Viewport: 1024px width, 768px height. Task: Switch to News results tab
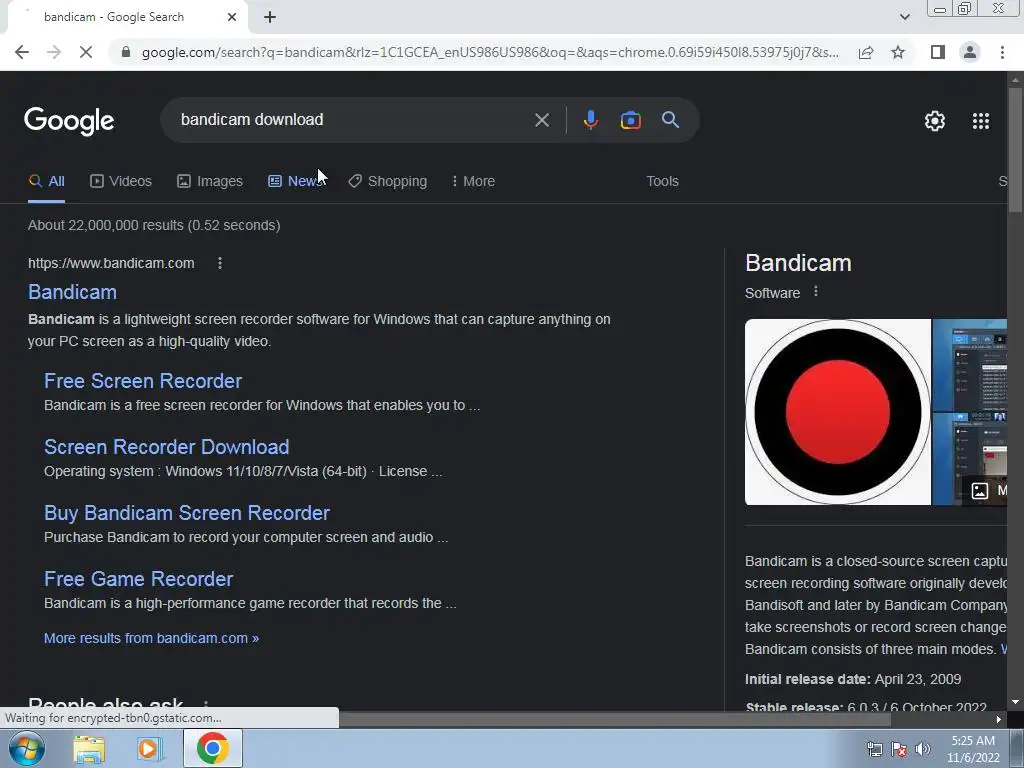pyautogui.click(x=296, y=182)
